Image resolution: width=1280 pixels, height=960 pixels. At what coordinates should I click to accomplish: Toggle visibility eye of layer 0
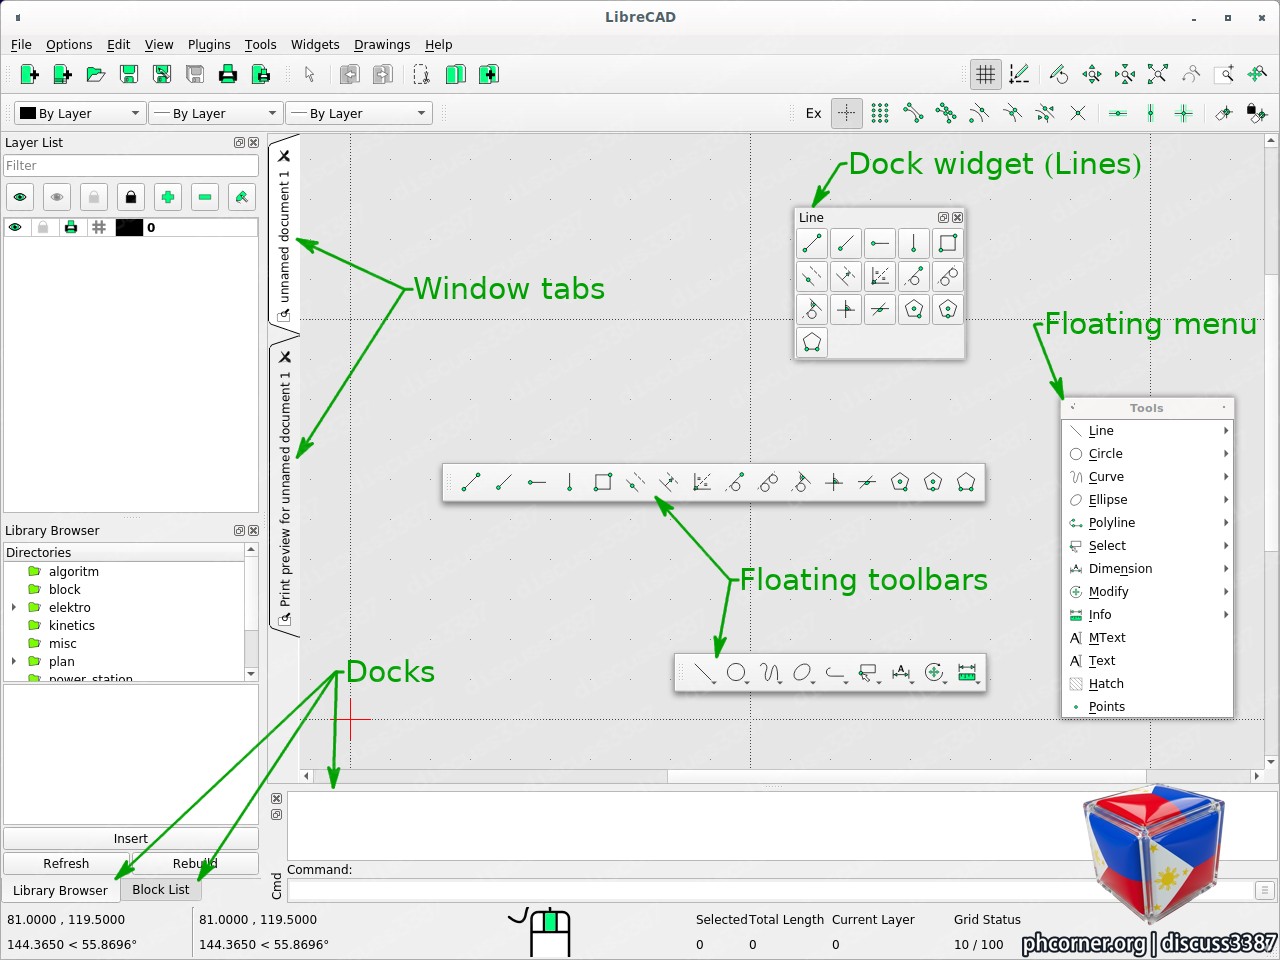(x=15, y=227)
